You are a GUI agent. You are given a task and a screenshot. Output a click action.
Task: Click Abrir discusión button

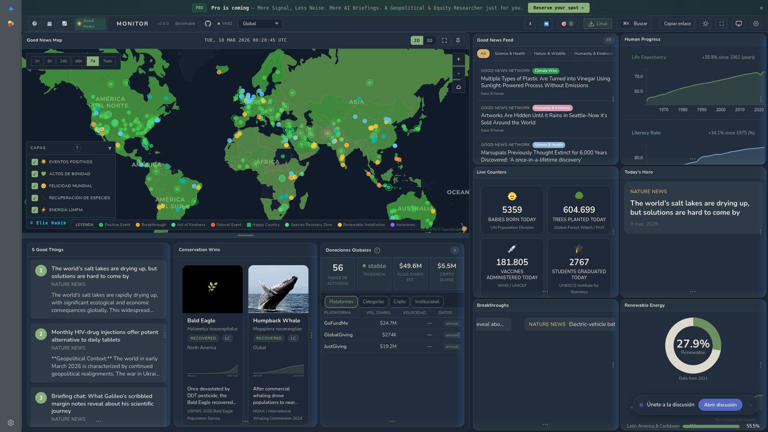click(720, 405)
